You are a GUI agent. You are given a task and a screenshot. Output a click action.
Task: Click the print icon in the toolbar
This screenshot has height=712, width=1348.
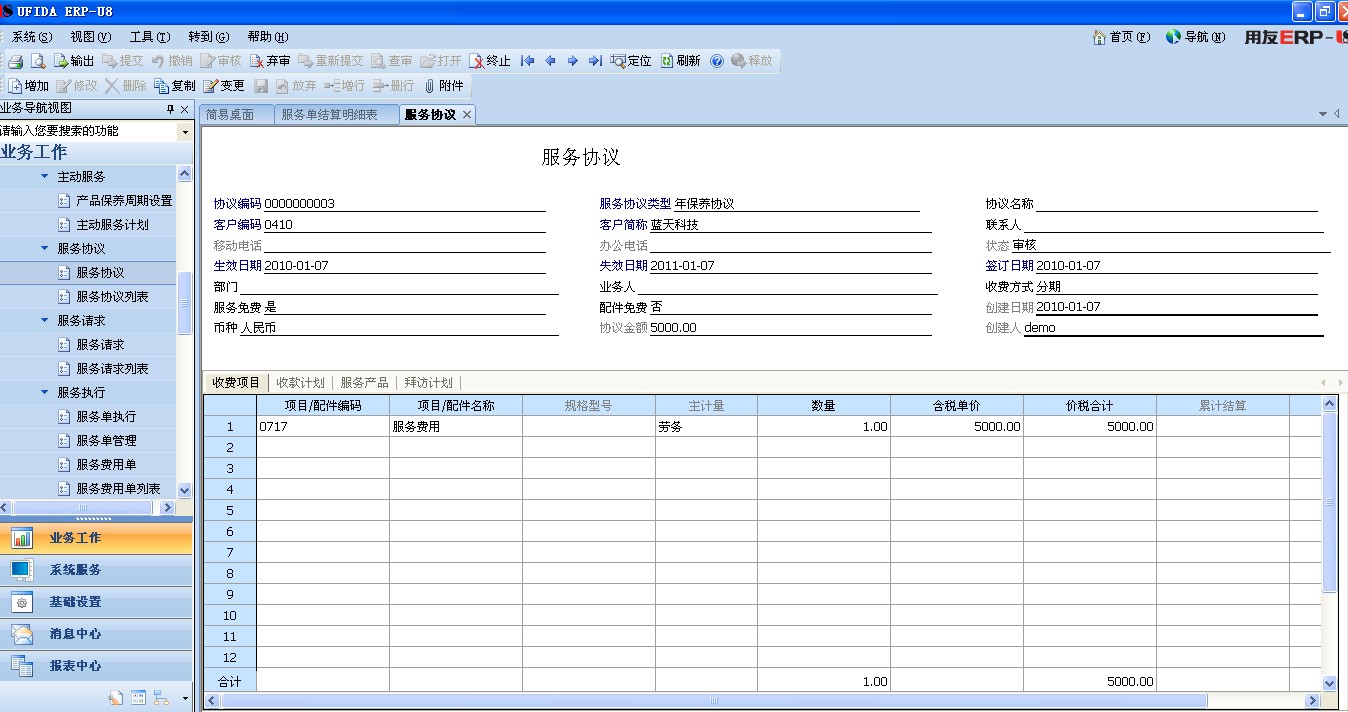(16, 61)
